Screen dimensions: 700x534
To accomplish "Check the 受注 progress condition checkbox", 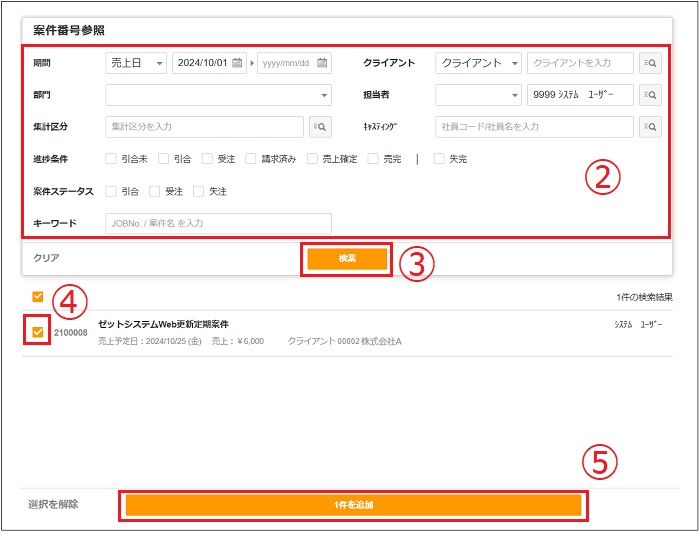I will (x=207, y=159).
